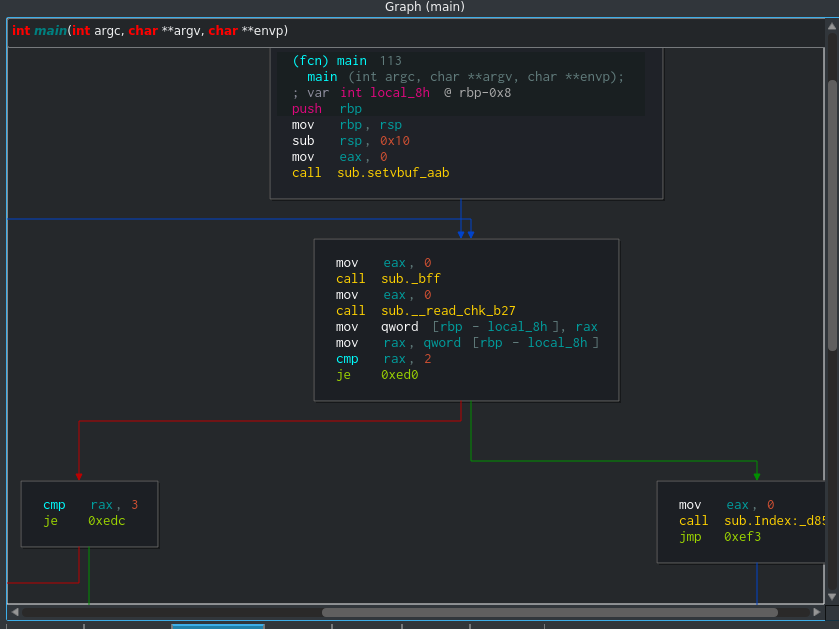Image resolution: width=839 pixels, height=629 pixels.
Task: Follow the call sub._bff target
Action: pyautogui.click(x=411, y=279)
